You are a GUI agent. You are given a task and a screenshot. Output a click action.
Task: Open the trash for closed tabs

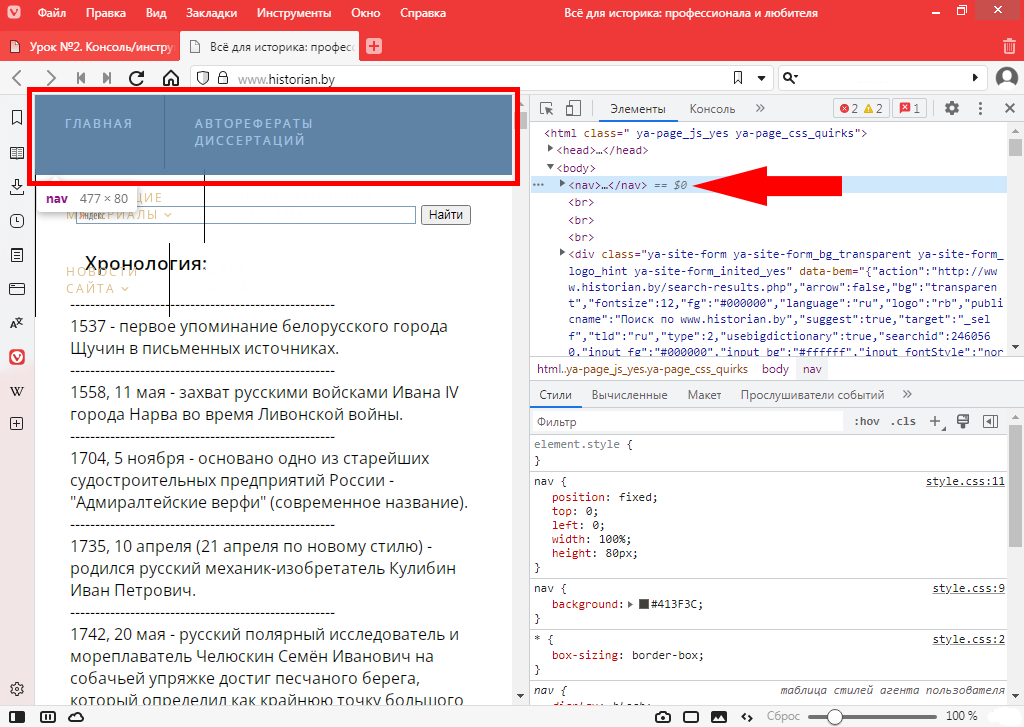[x=1008, y=46]
